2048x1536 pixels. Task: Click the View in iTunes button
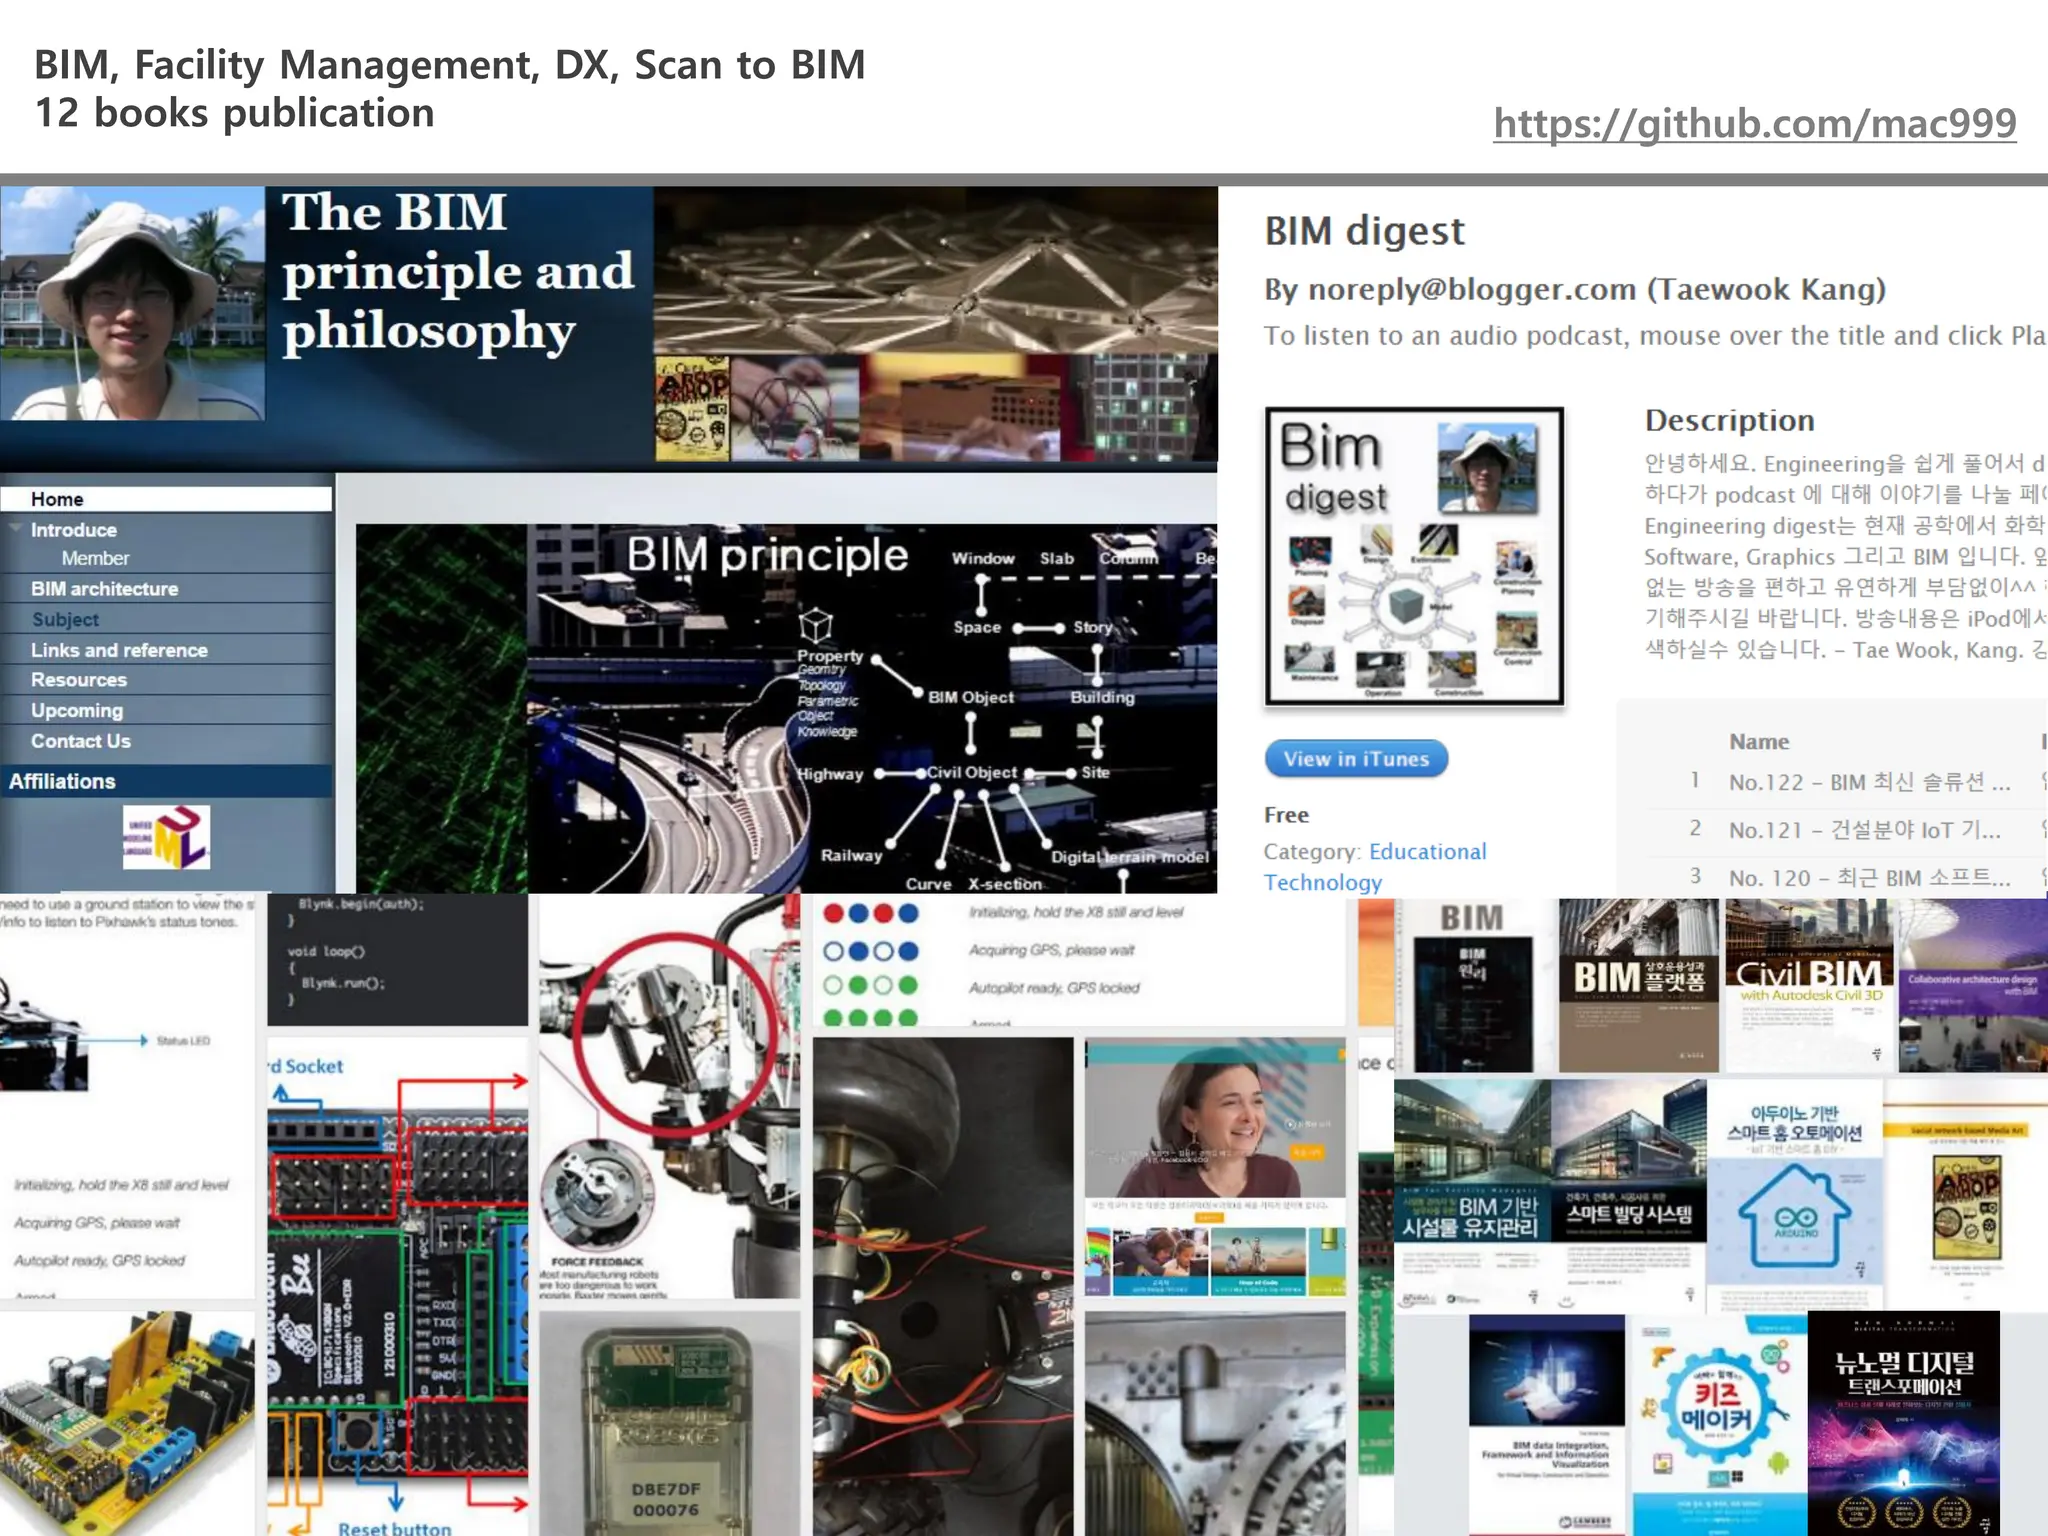(1356, 759)
